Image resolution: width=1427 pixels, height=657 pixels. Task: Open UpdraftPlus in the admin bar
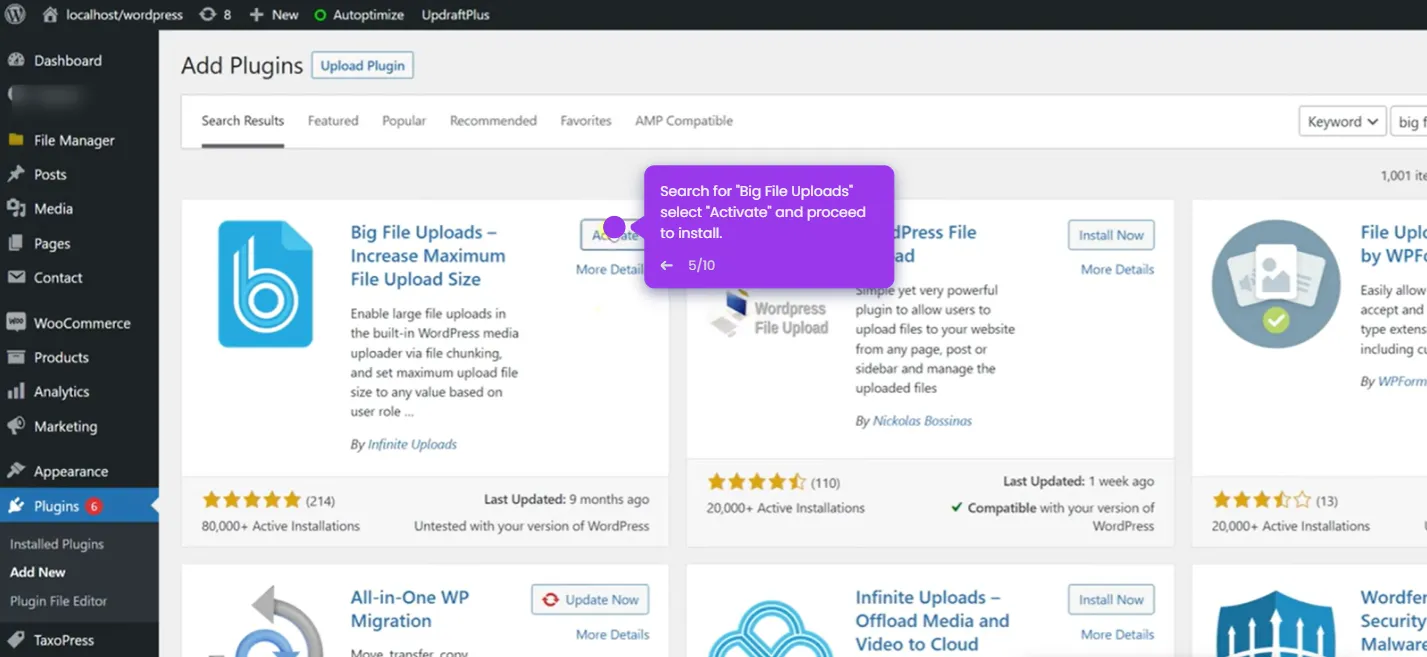click(456, 15)
